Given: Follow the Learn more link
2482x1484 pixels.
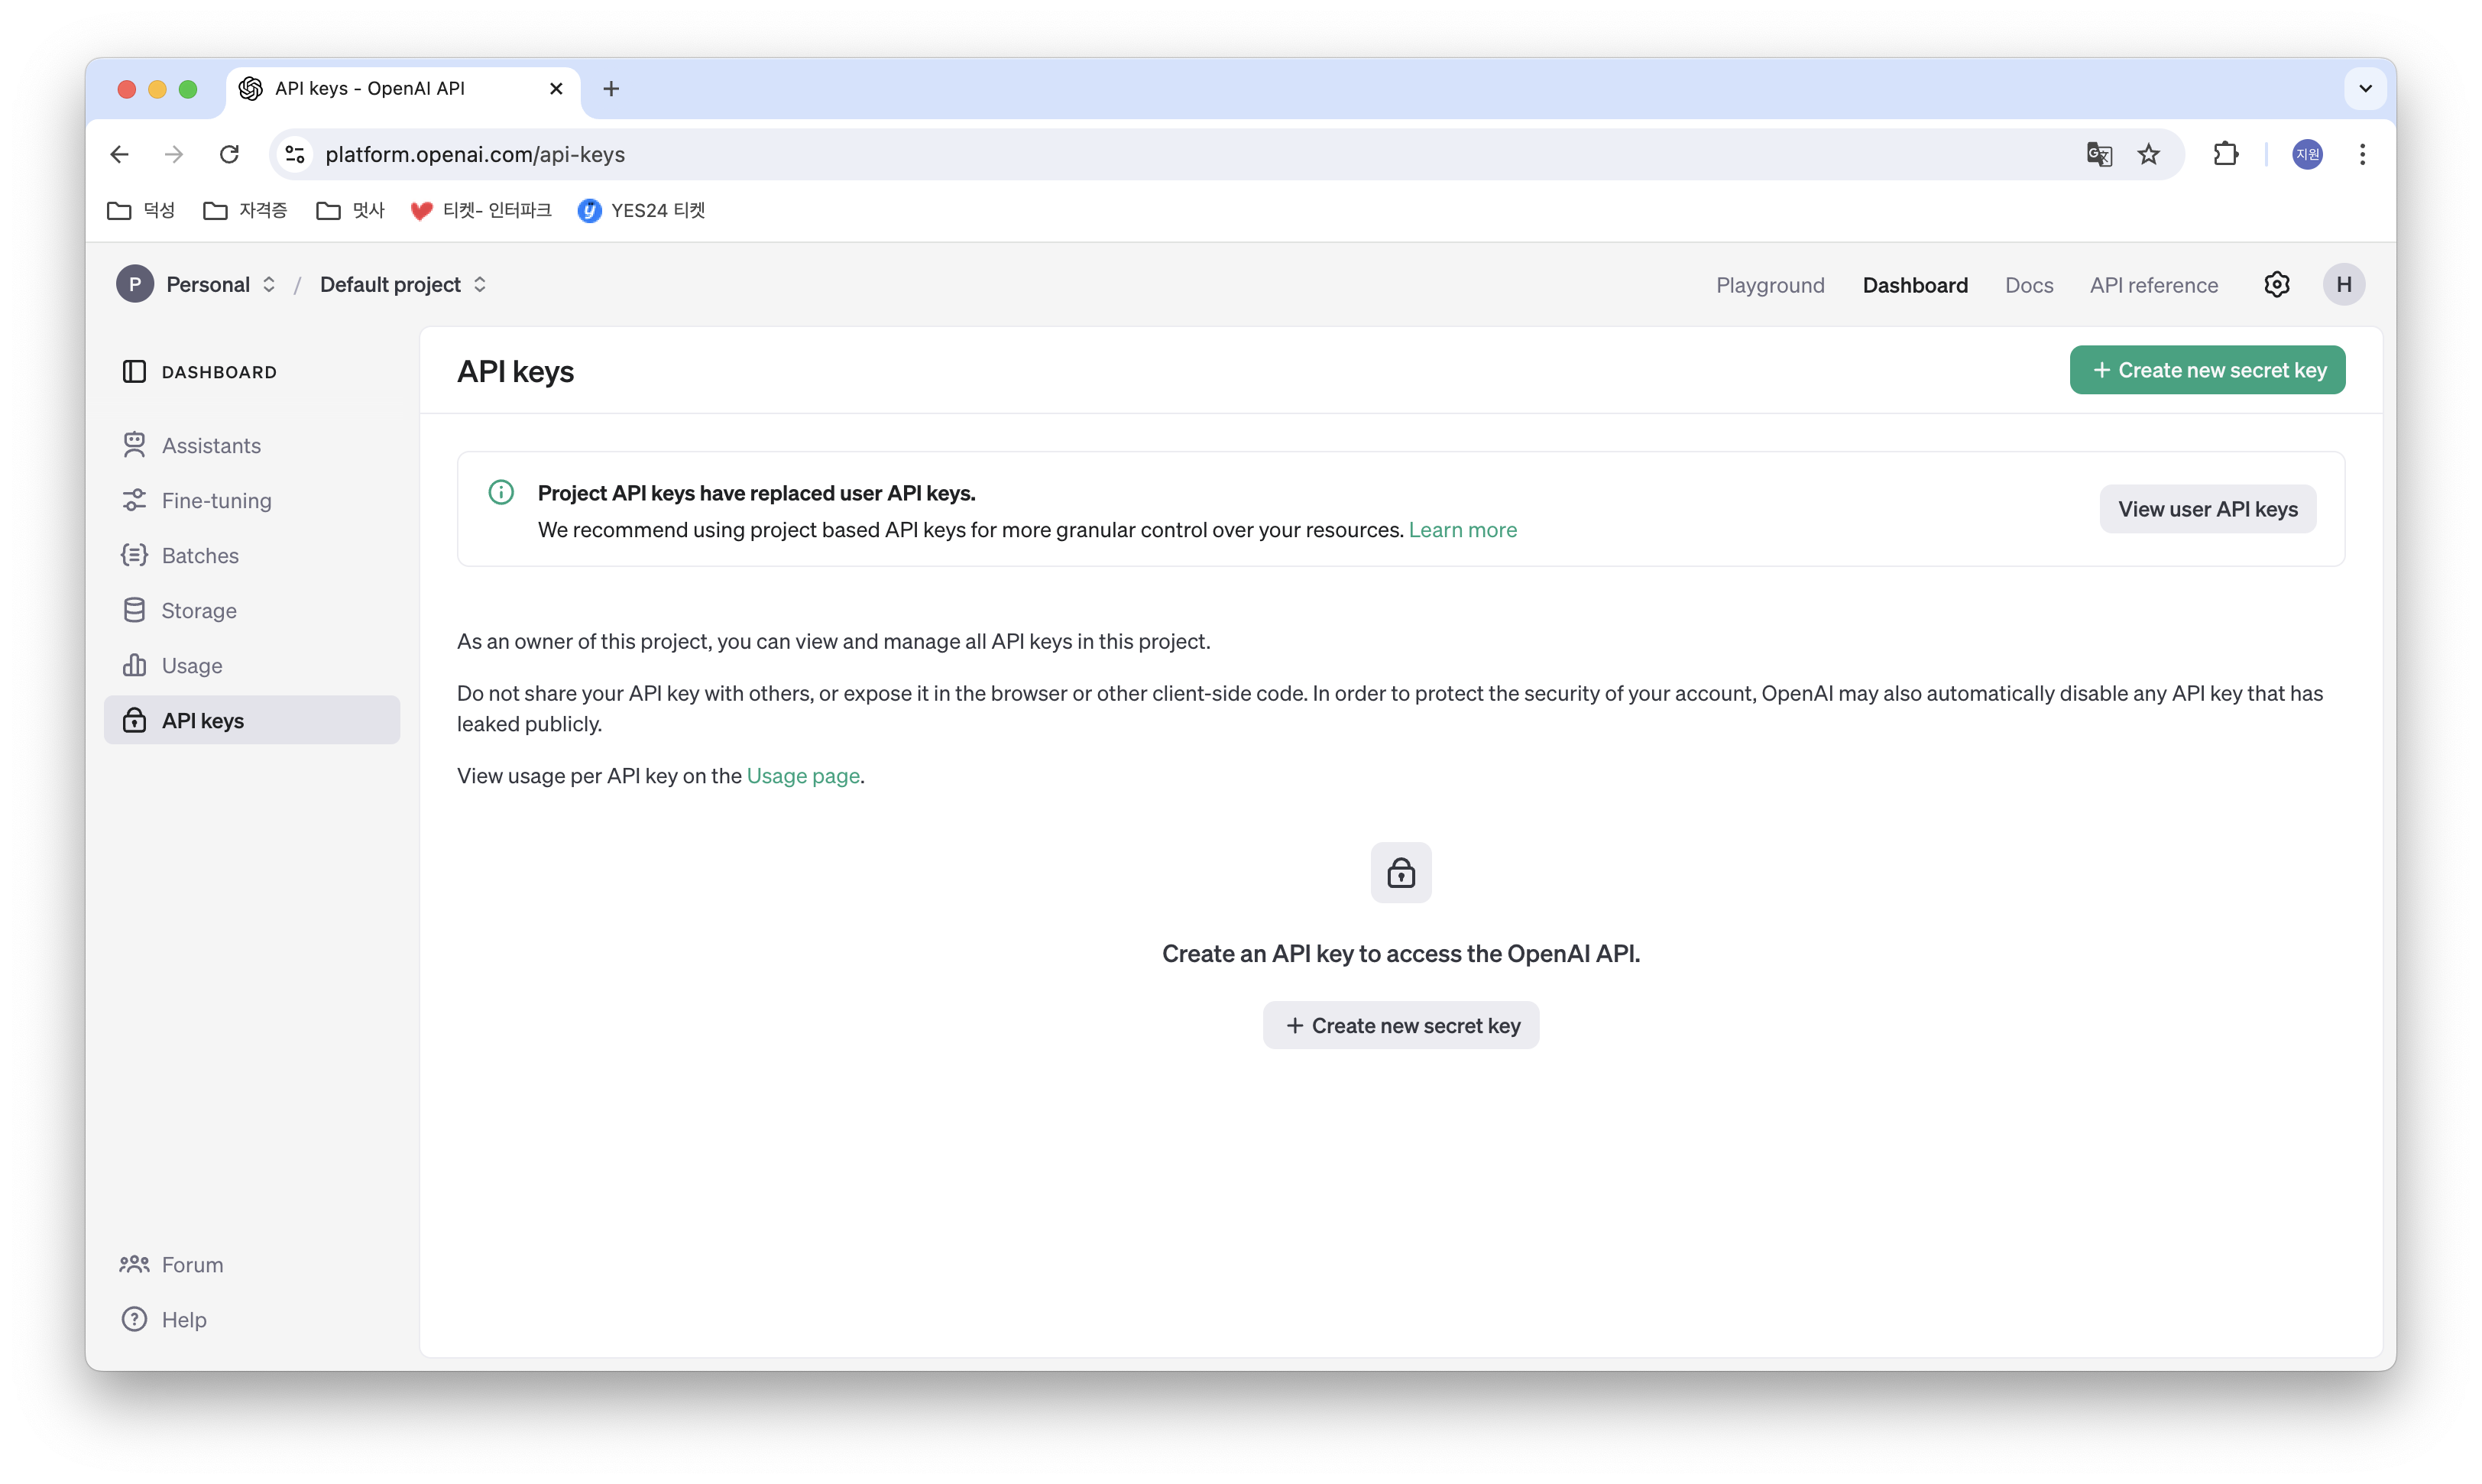Looking at the screenshot, I should (x=1462, y=530).
